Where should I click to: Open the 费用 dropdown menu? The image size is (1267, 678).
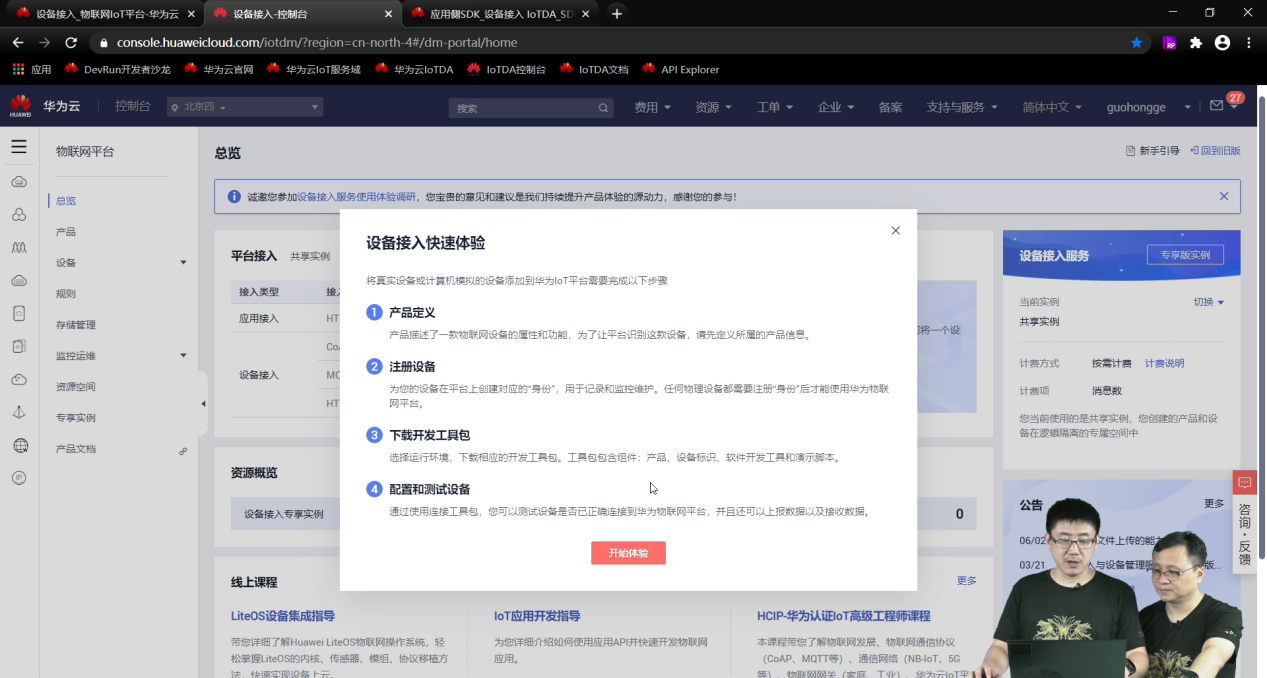coord(655,107)
